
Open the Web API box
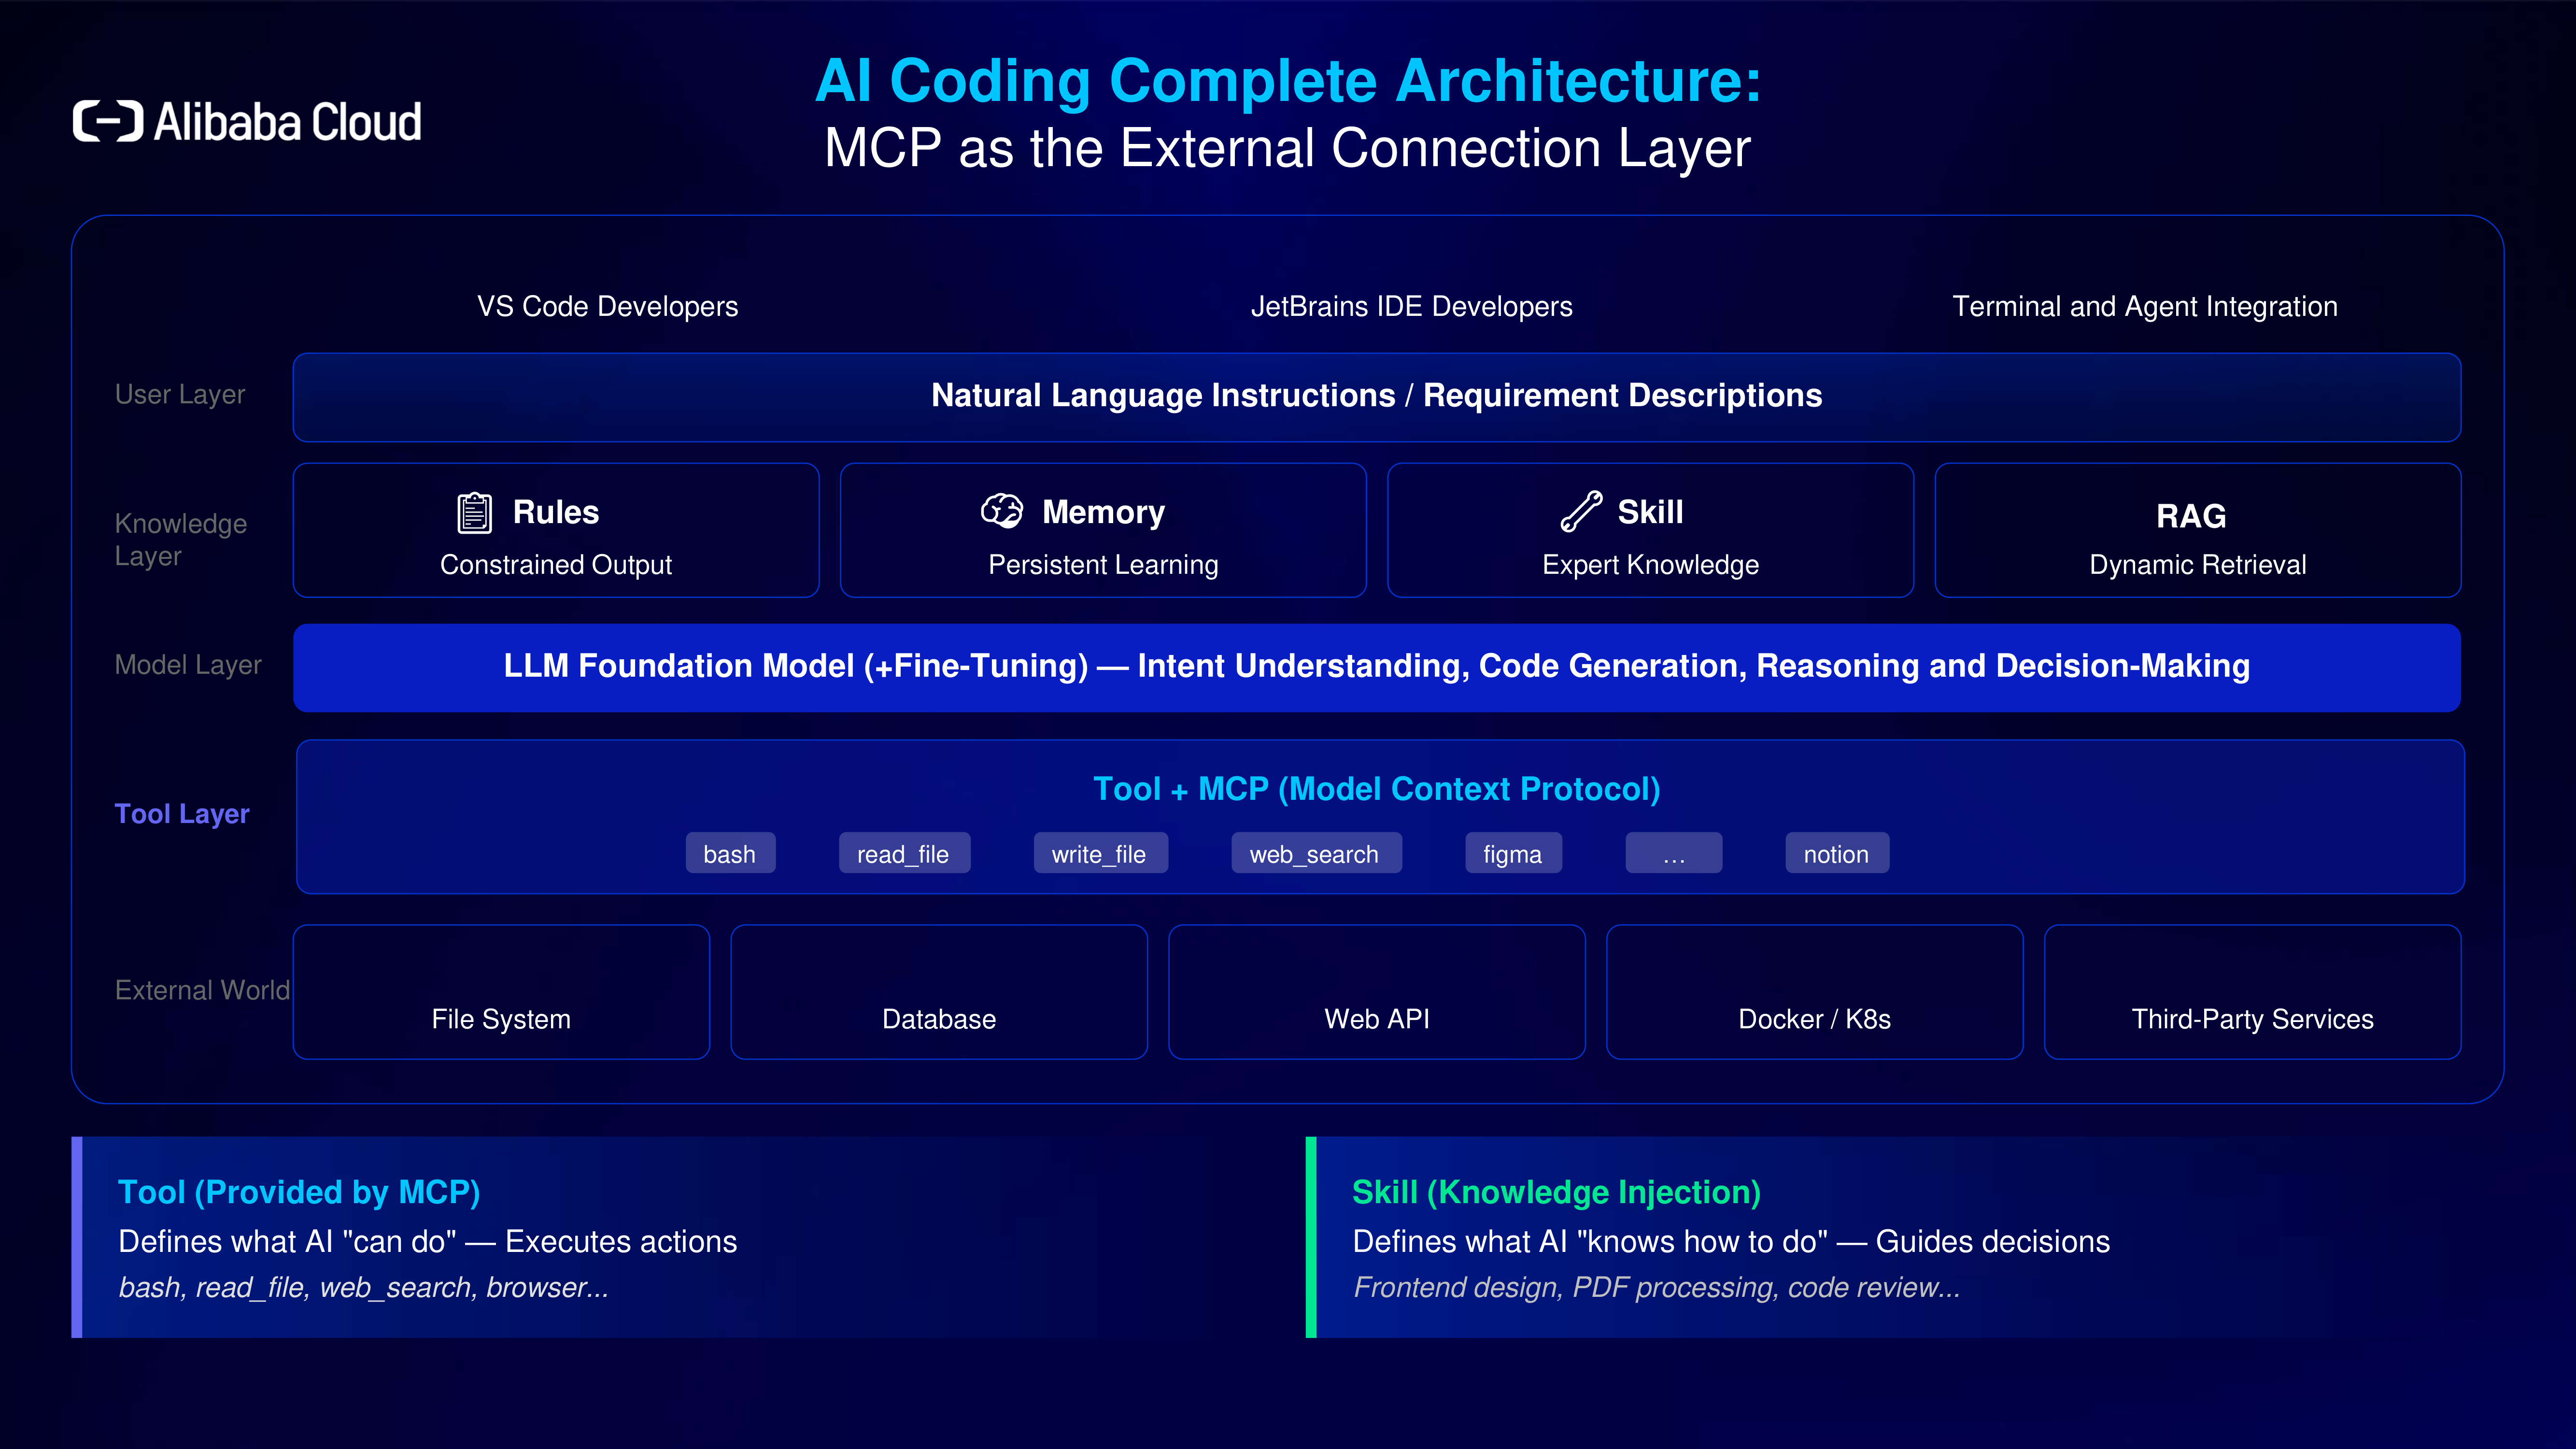click(1377, 992)
